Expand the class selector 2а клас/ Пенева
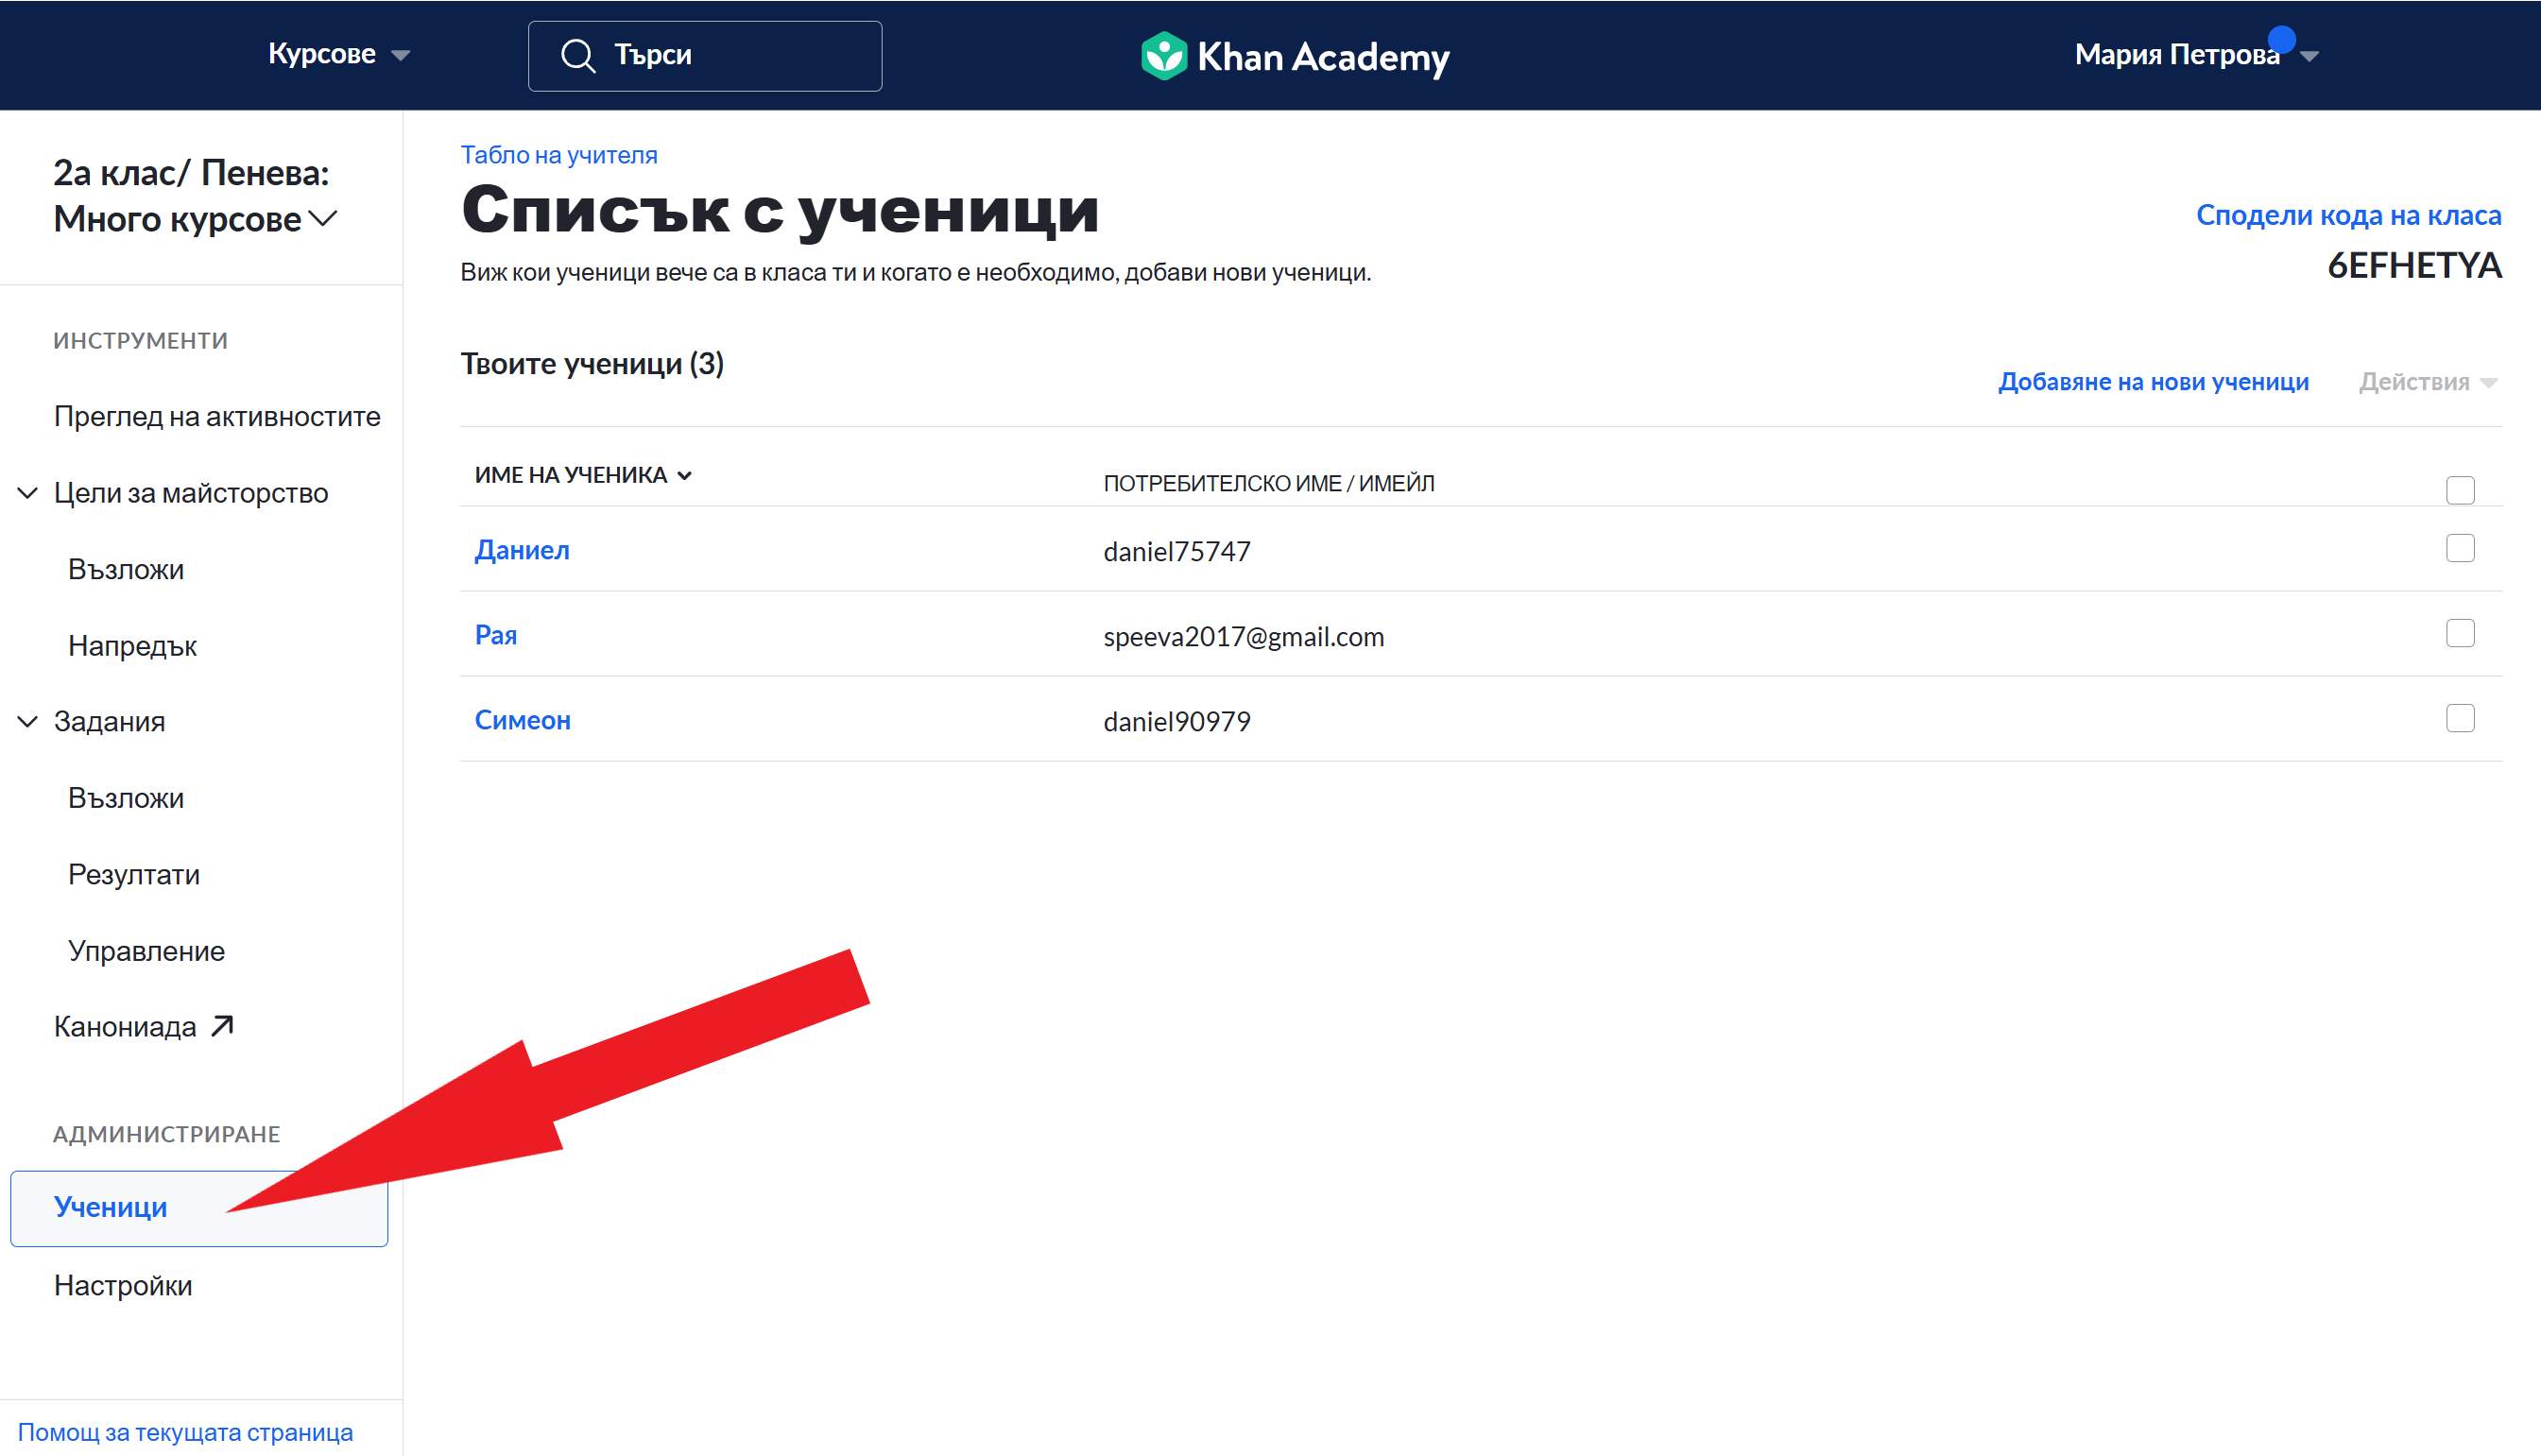 [196, 196]
